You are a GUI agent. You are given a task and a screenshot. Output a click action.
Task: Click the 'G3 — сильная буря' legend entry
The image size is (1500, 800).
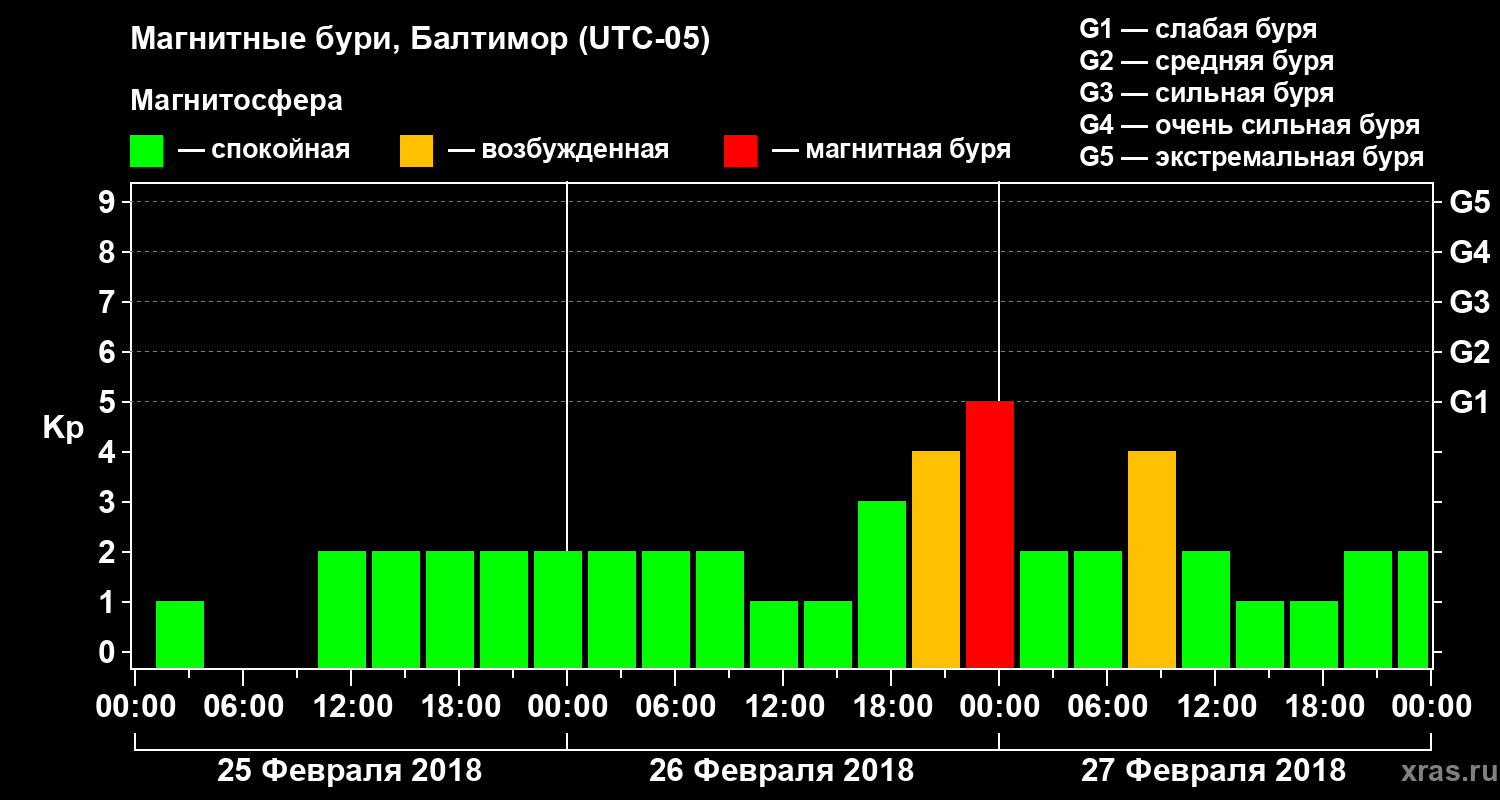point(1206,93)
